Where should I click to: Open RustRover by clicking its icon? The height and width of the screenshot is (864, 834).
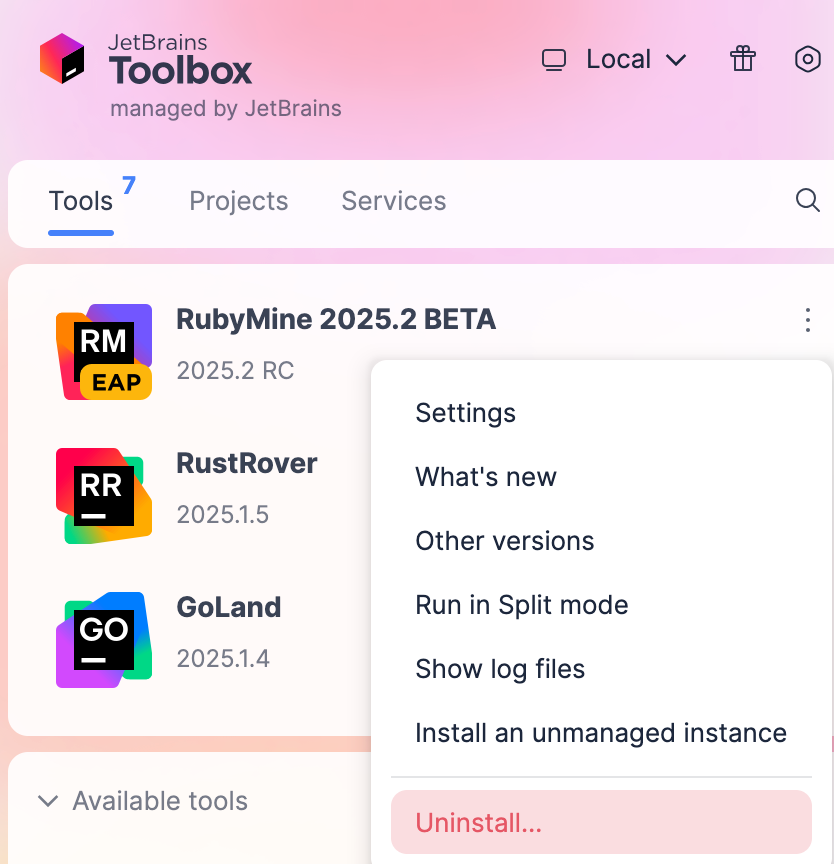(x=104, y=495)
